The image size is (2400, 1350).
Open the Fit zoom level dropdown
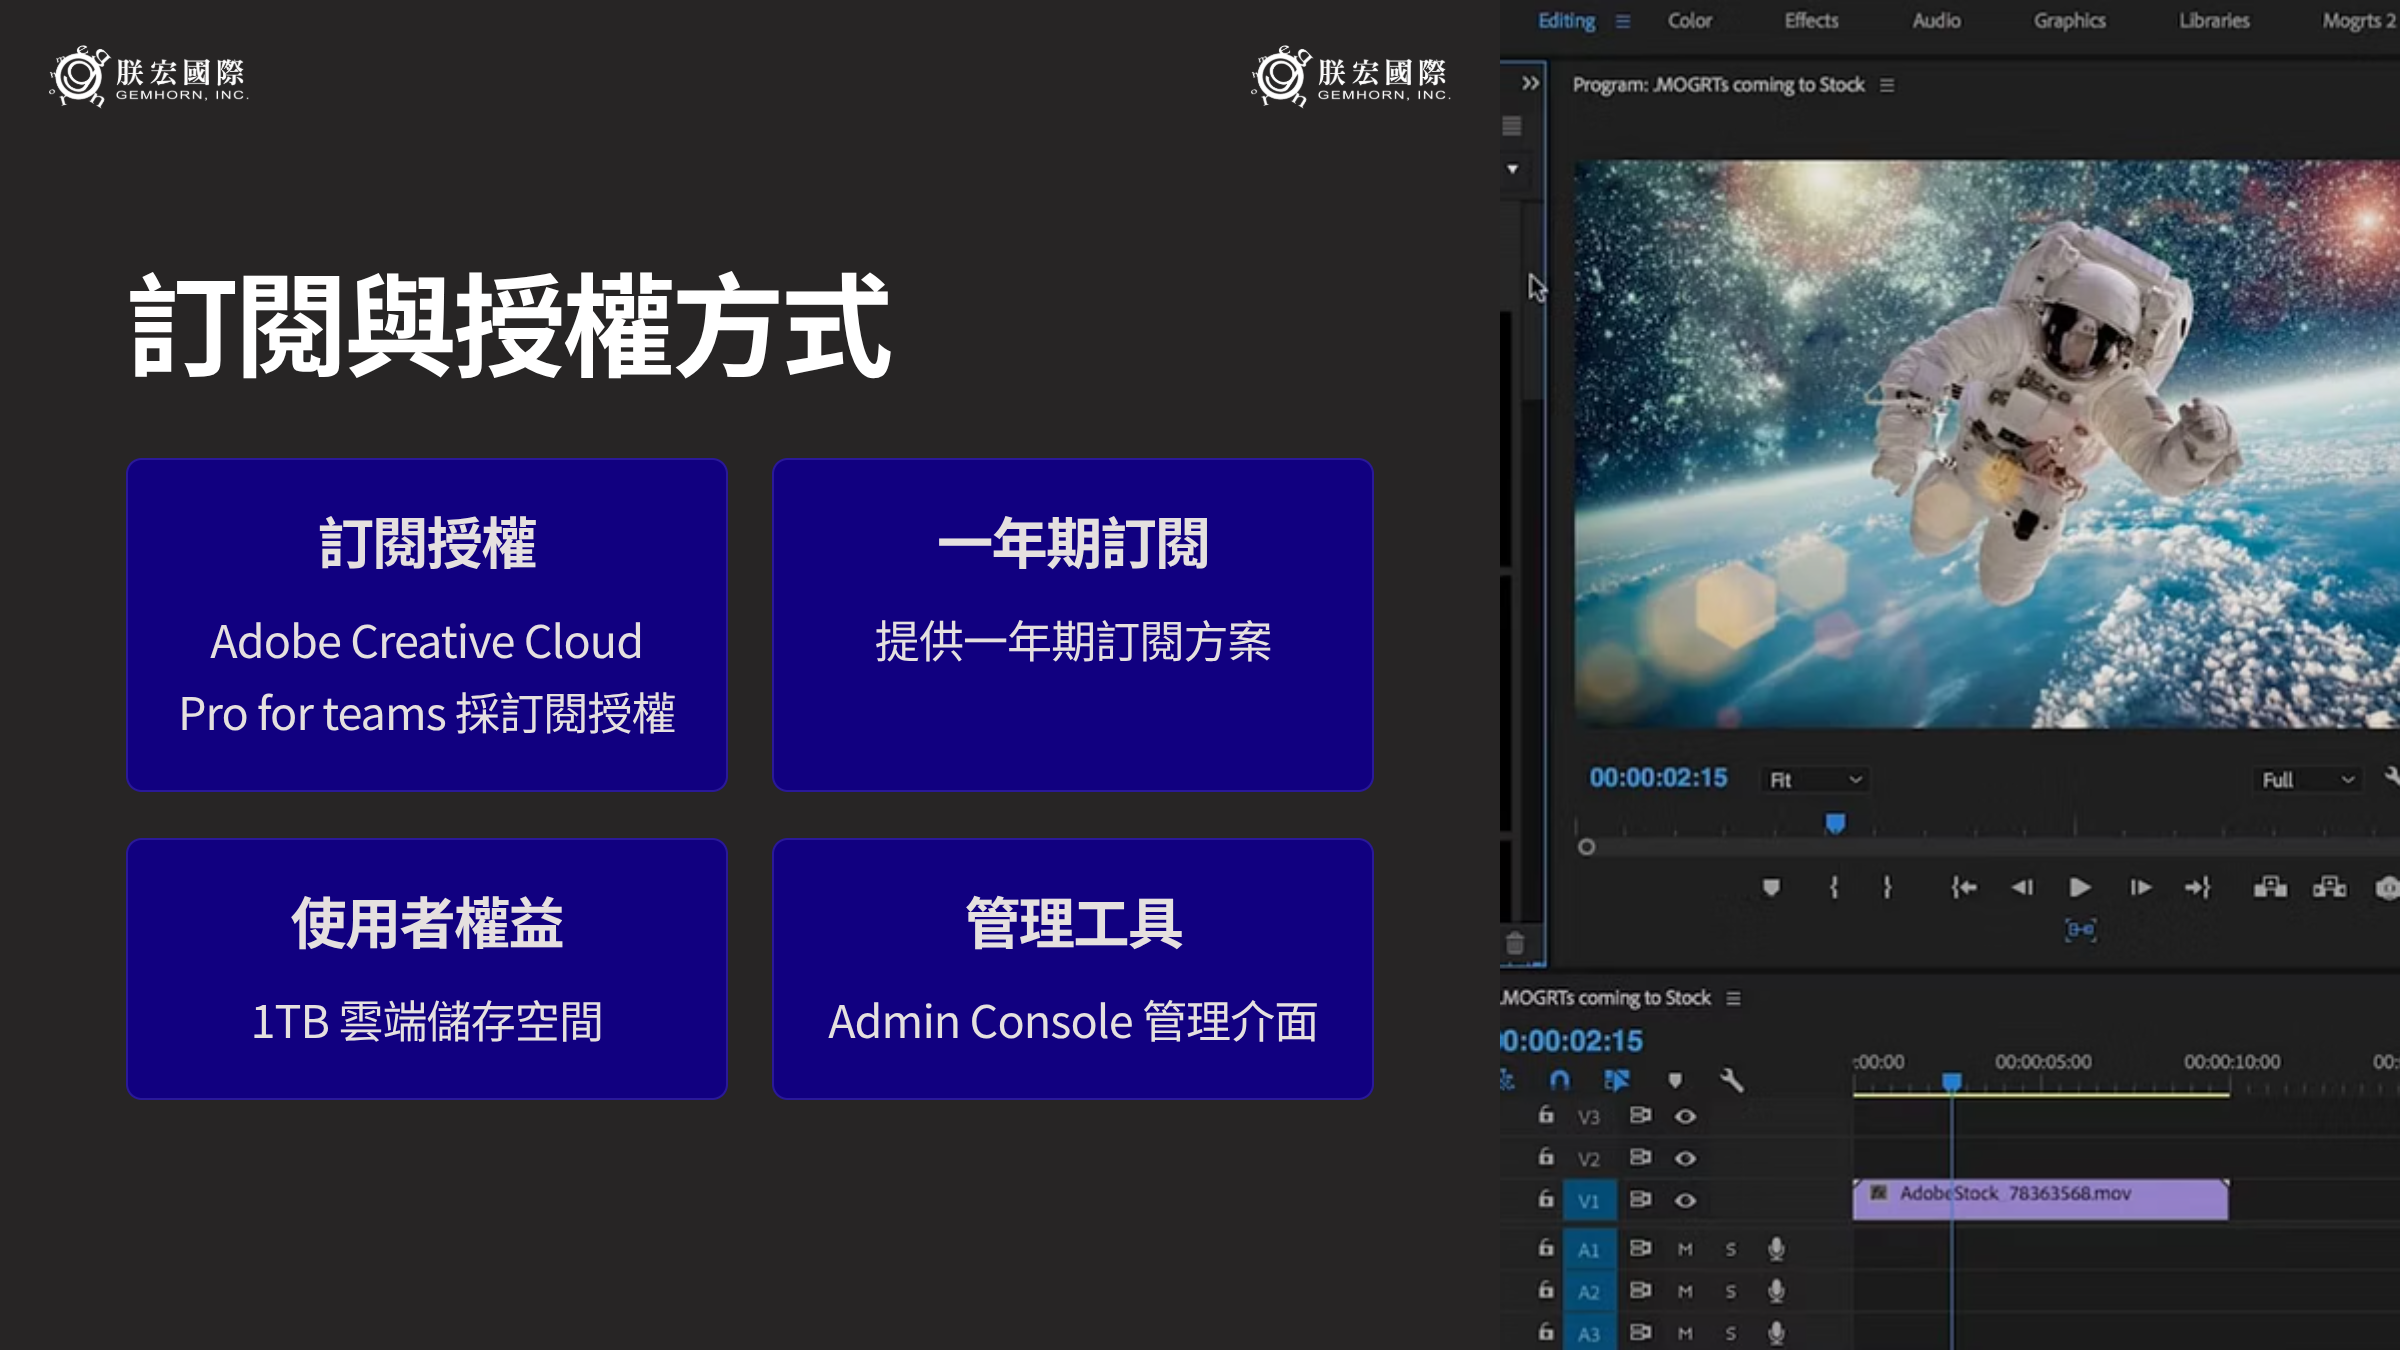tap(1815, 780)
